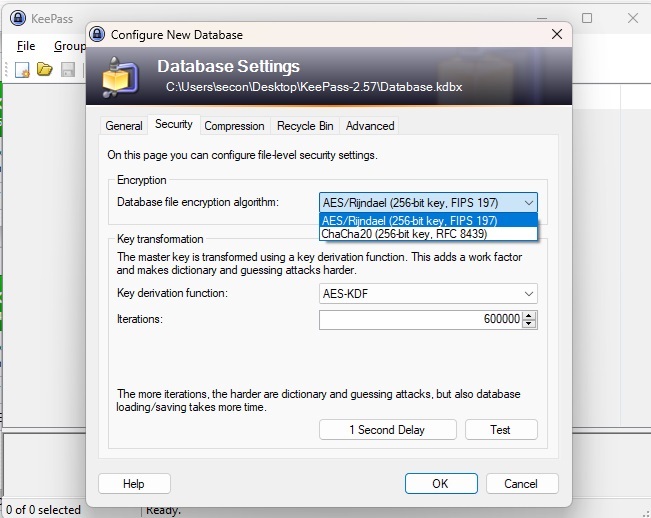This screenshot has height=518, width=651.
Task: Choose AES/Rijndael option in dropdown list
Action: coord(428,220)
